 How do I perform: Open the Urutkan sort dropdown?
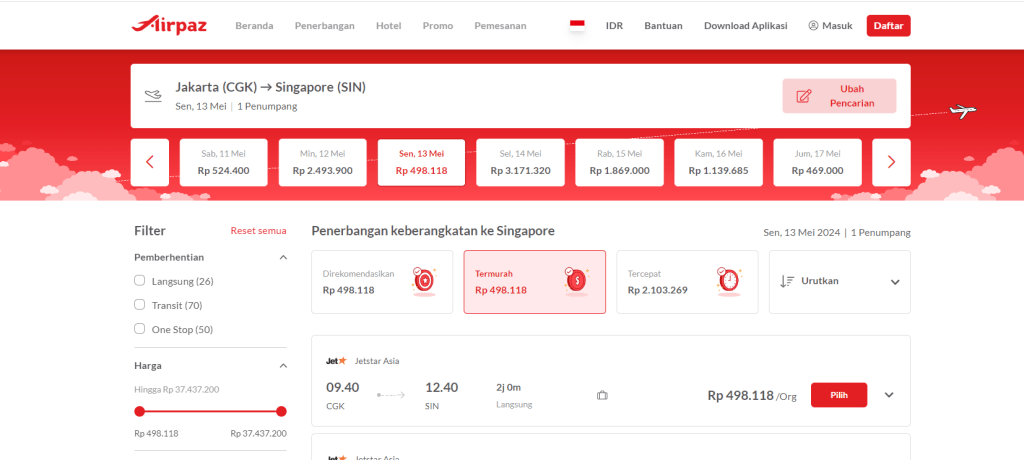pos(839,282)
